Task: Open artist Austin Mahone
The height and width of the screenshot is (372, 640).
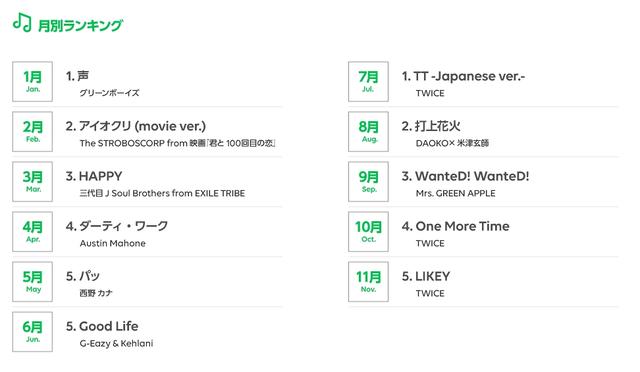Action: tap(113, 243)
